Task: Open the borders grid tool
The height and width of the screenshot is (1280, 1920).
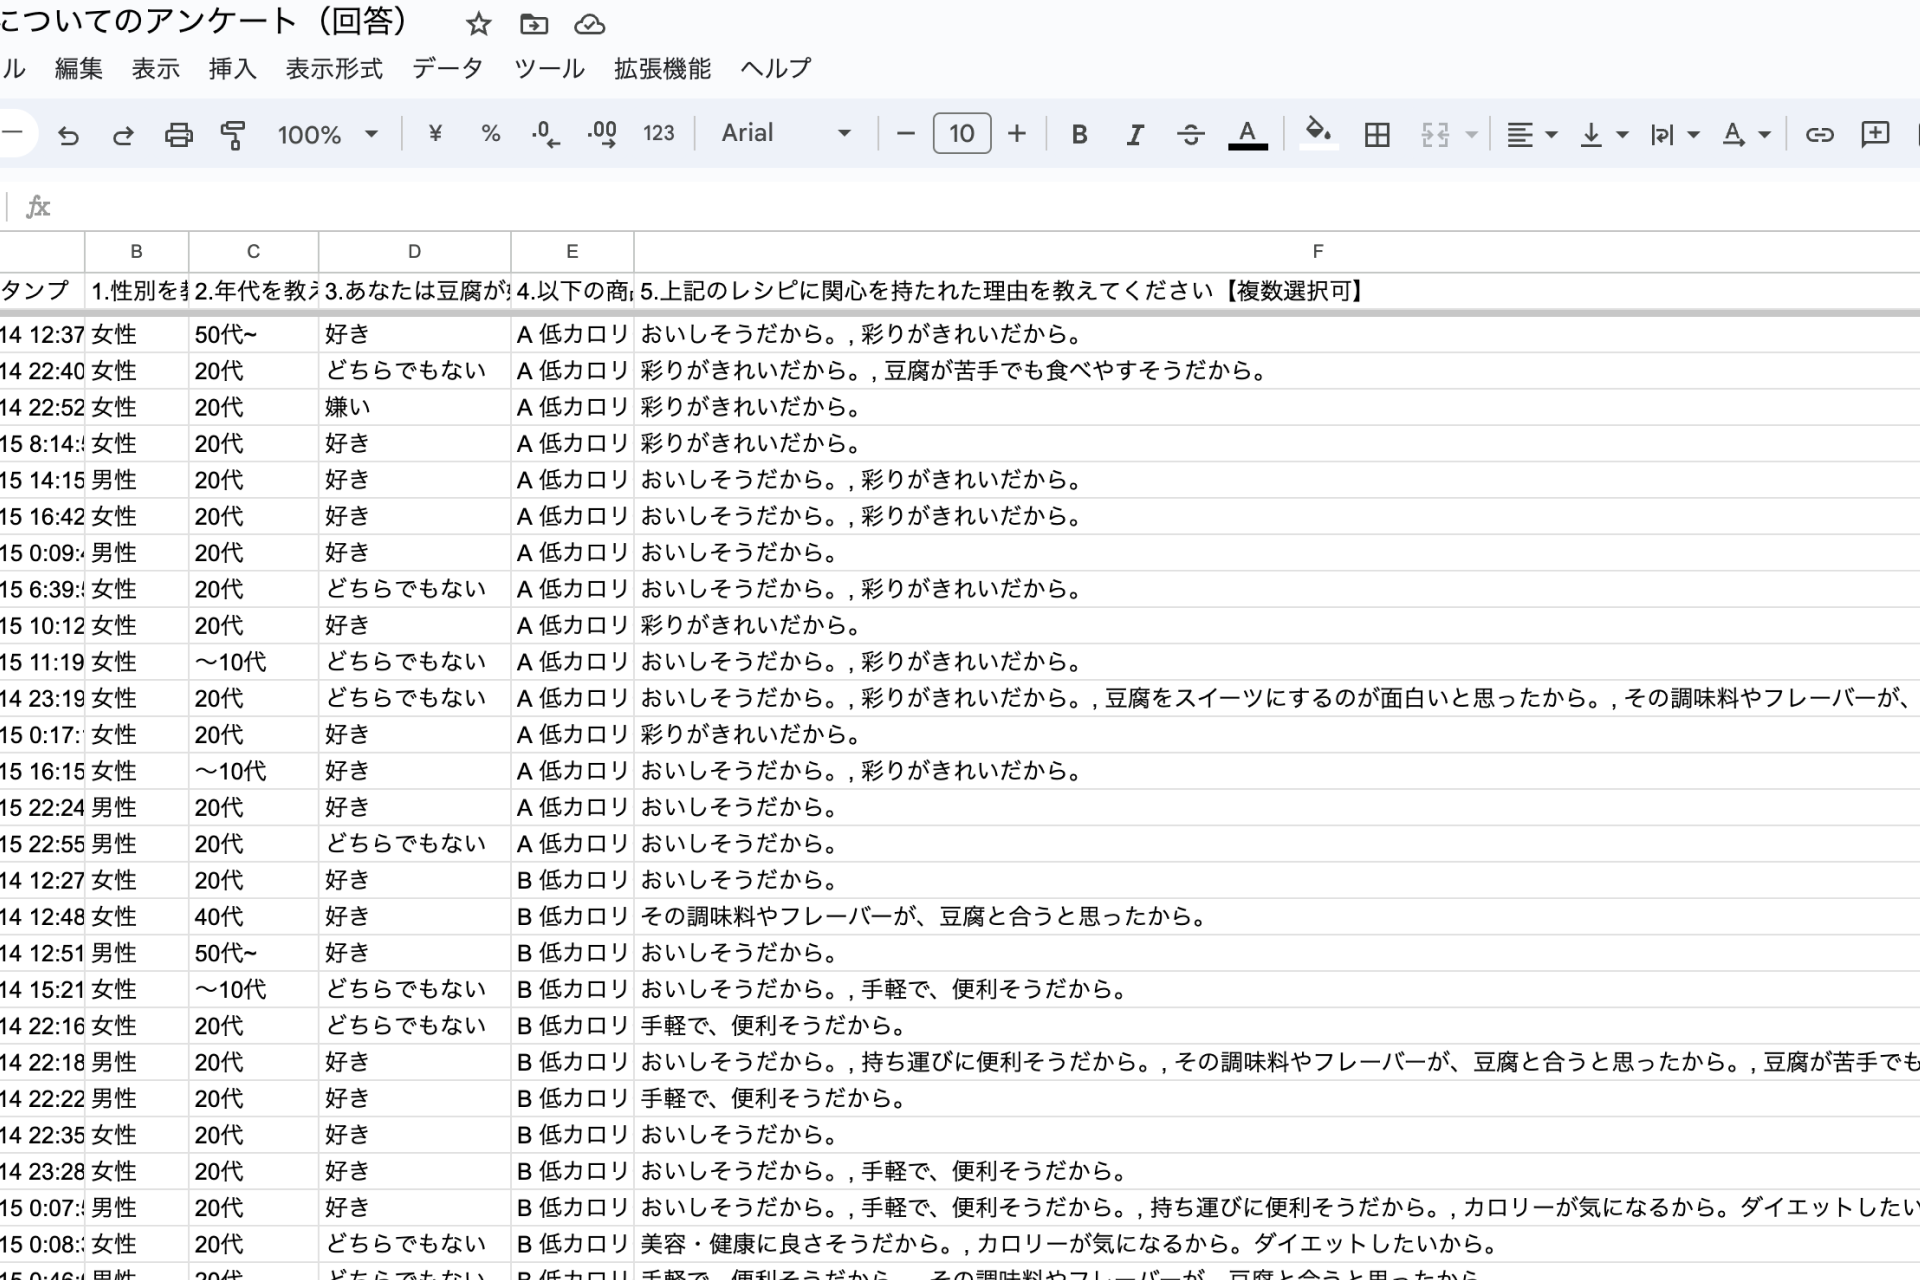Action: click(x=1377, y=134)
